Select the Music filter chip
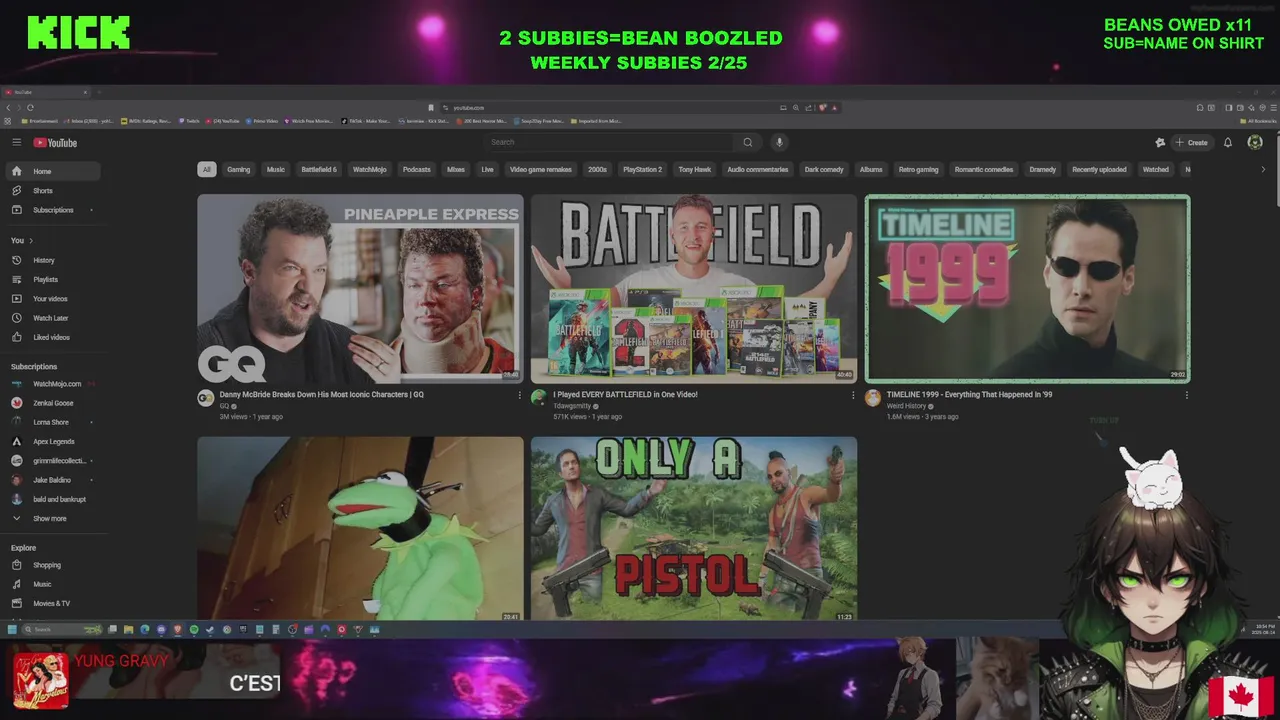1280x720 pixels. tap(276, 169)
